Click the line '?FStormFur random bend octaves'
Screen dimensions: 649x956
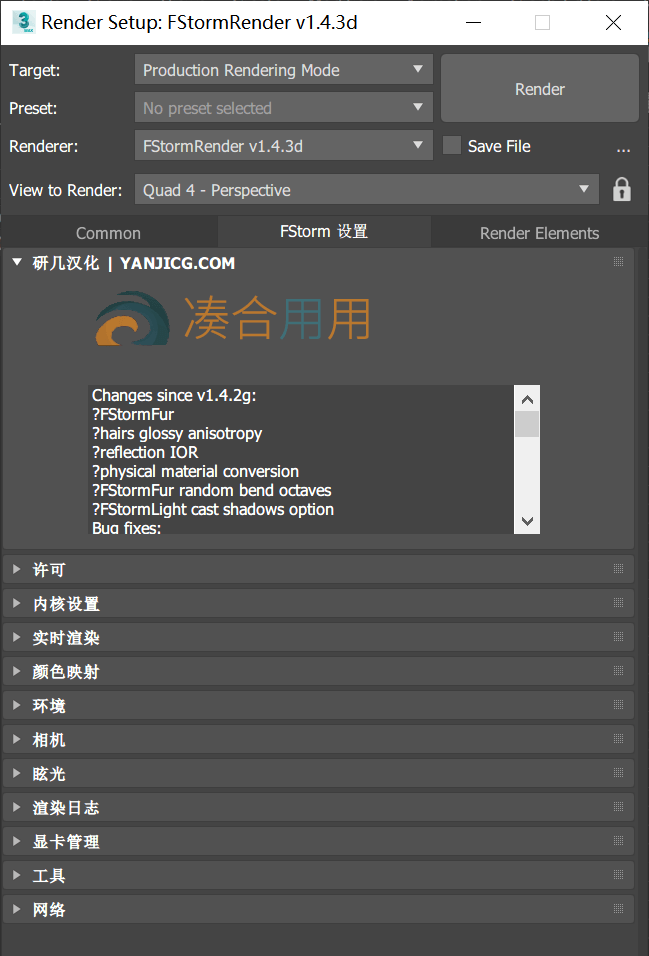click(212, 490)
